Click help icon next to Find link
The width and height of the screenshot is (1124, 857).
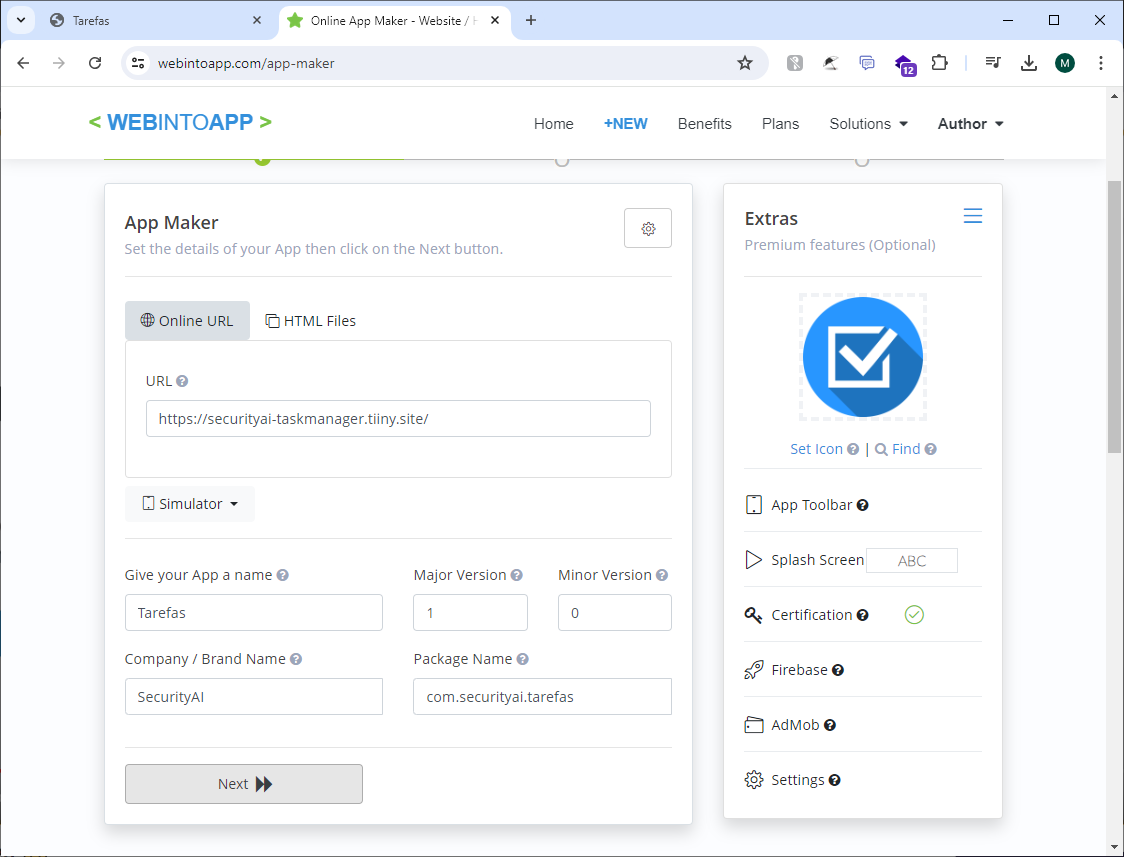(930, 449)
